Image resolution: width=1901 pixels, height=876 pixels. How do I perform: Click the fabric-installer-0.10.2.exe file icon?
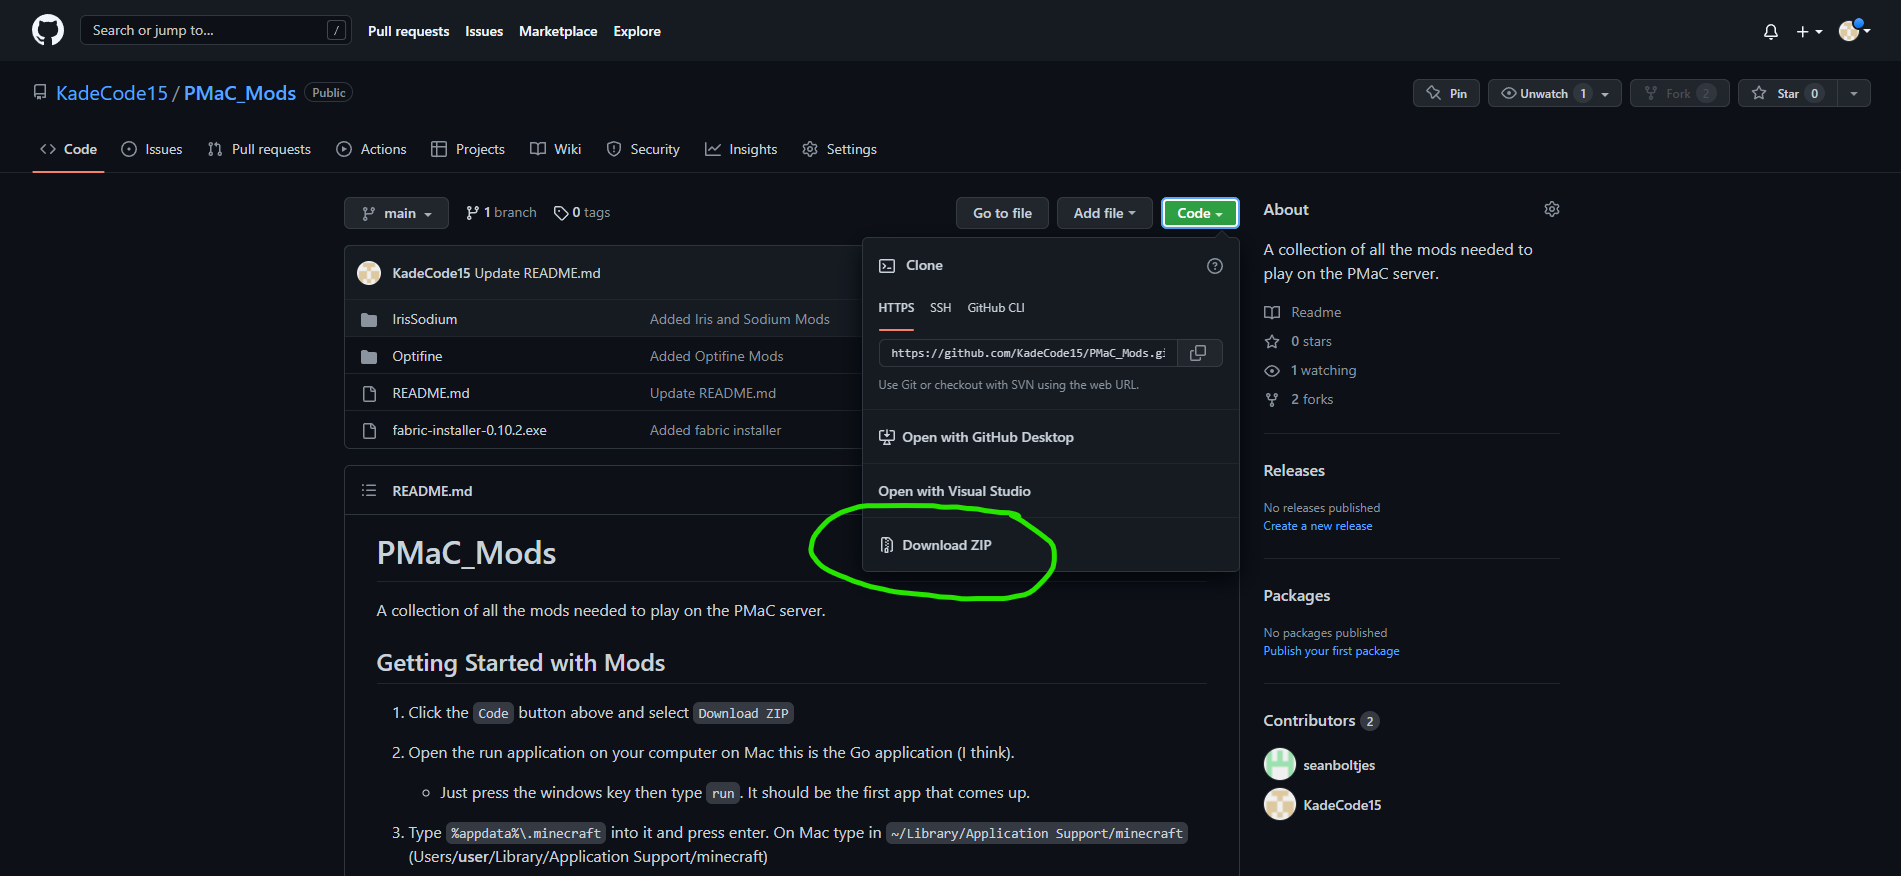click(369, 430)
